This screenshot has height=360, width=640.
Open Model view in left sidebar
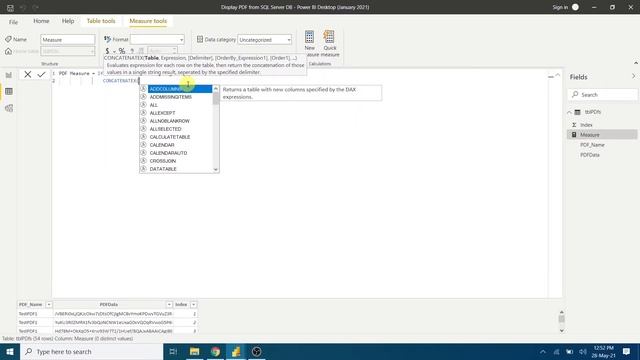(9, 108)
